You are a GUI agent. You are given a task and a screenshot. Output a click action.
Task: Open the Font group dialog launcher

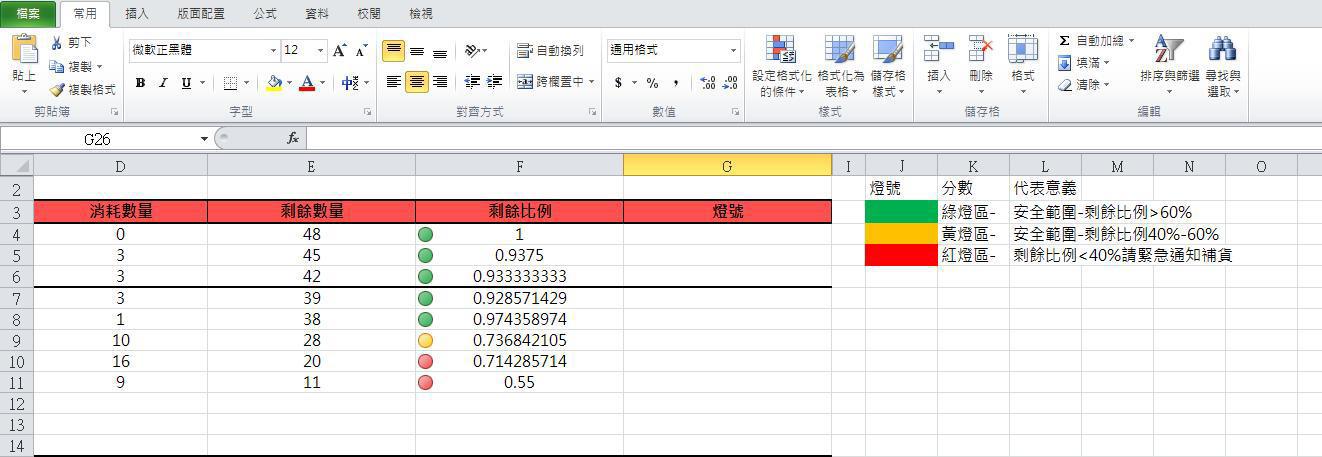[367, 112]
